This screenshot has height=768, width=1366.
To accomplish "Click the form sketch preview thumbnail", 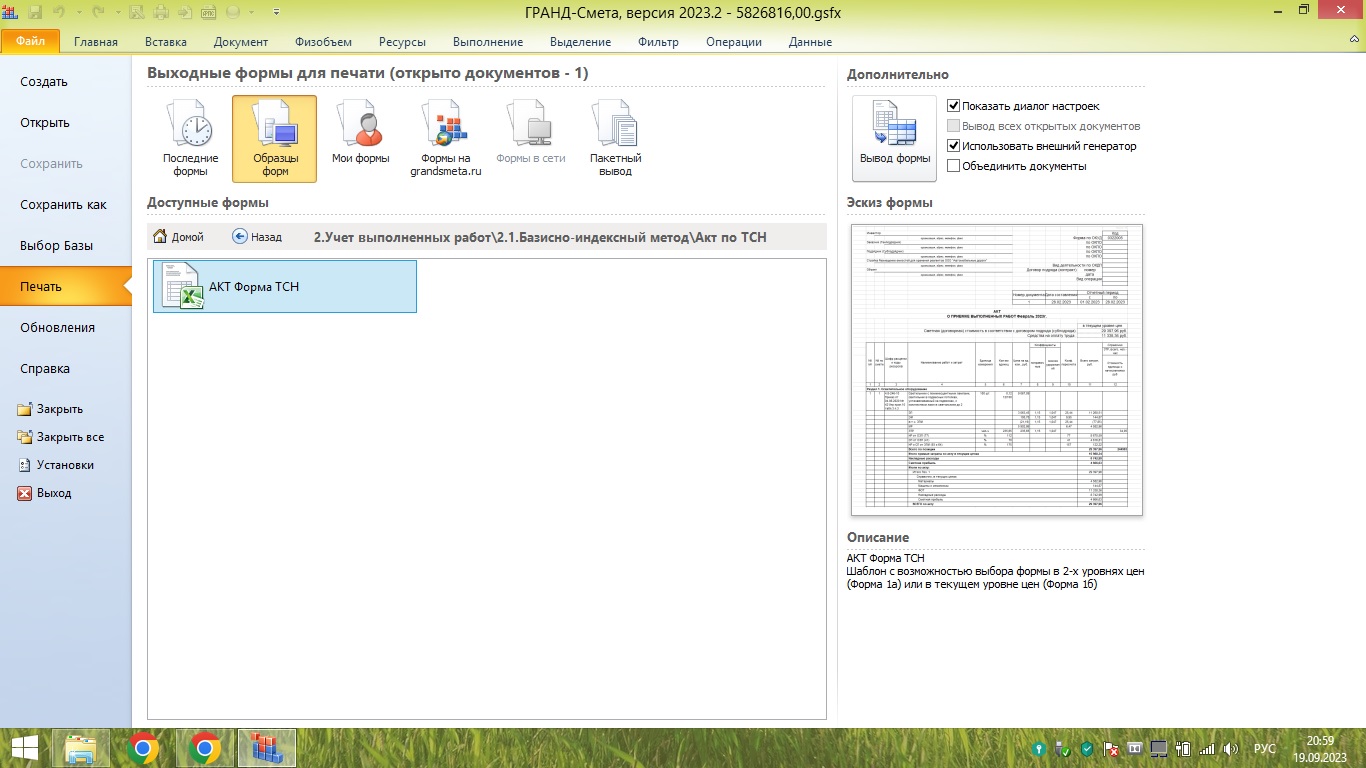I will pos(995,370).
